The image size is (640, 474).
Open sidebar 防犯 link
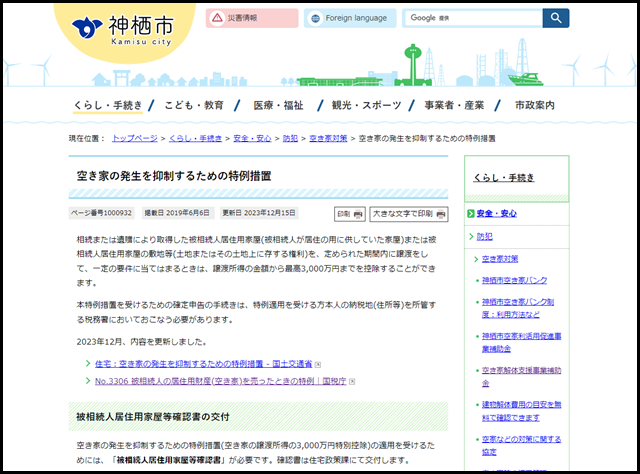[x=484, y=236]
